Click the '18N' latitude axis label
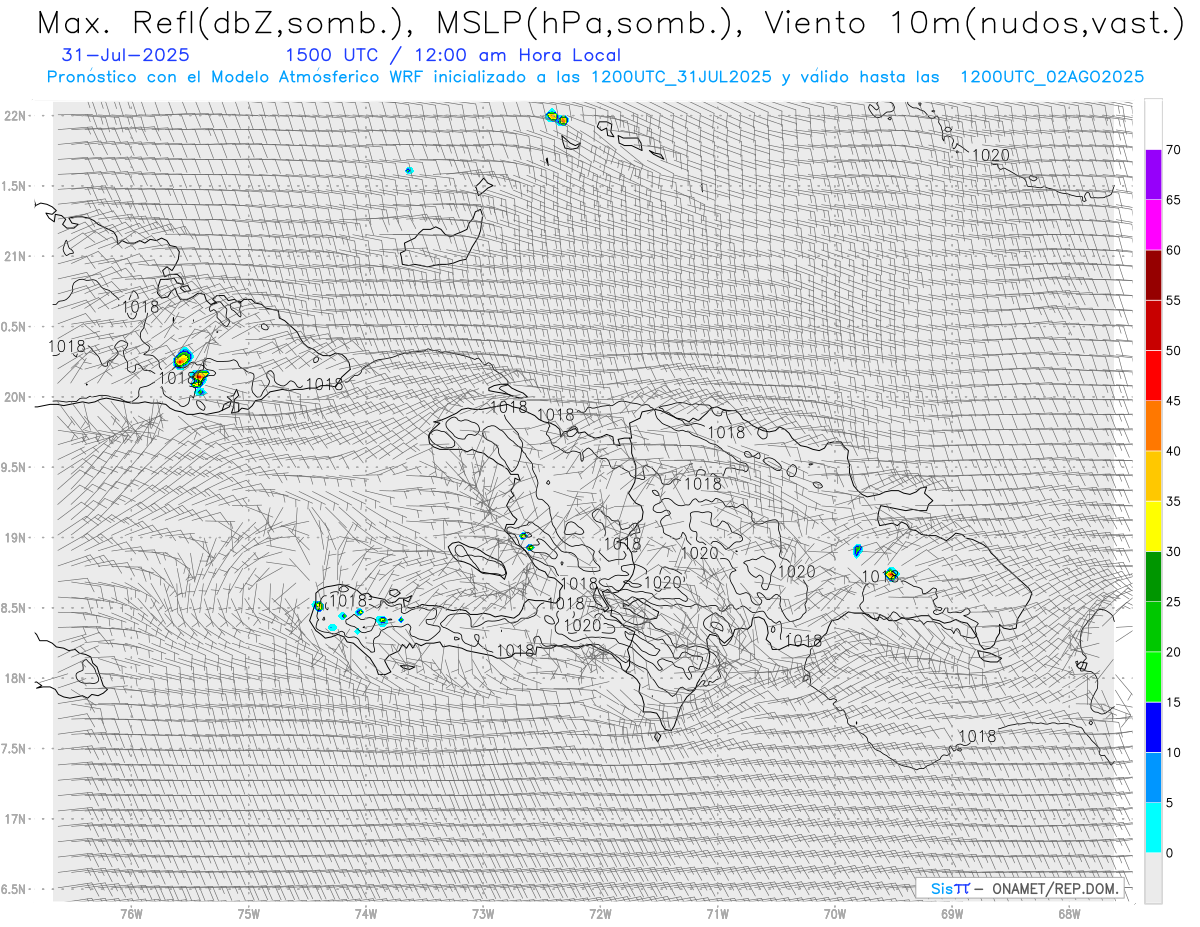 coord(16,678)
